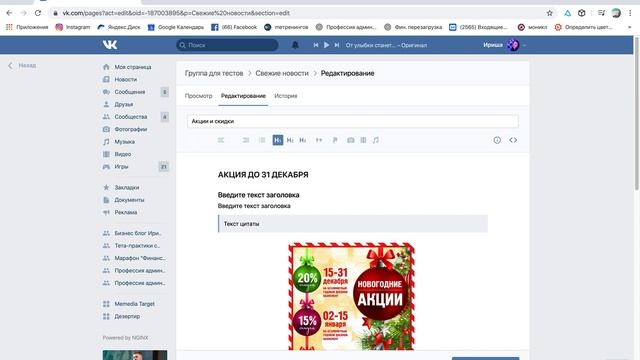Insert a quote block

coord(319,140)
